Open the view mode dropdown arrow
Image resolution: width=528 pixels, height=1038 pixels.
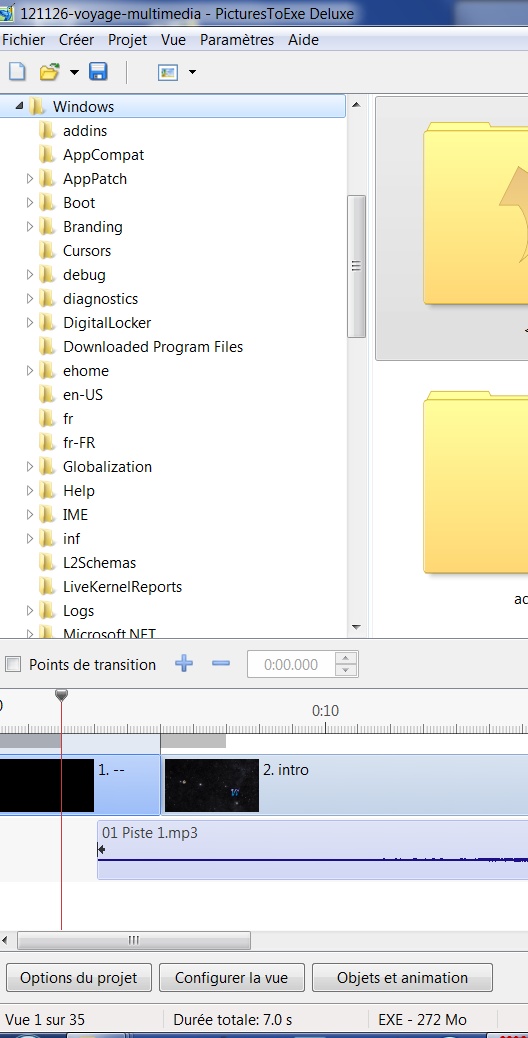192,72
